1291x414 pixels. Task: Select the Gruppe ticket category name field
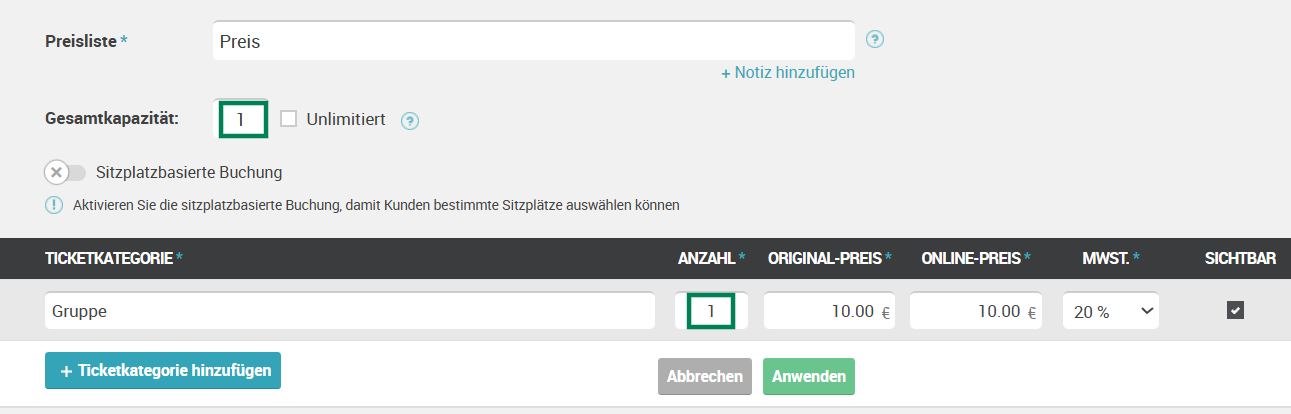[x=350, y=311]
